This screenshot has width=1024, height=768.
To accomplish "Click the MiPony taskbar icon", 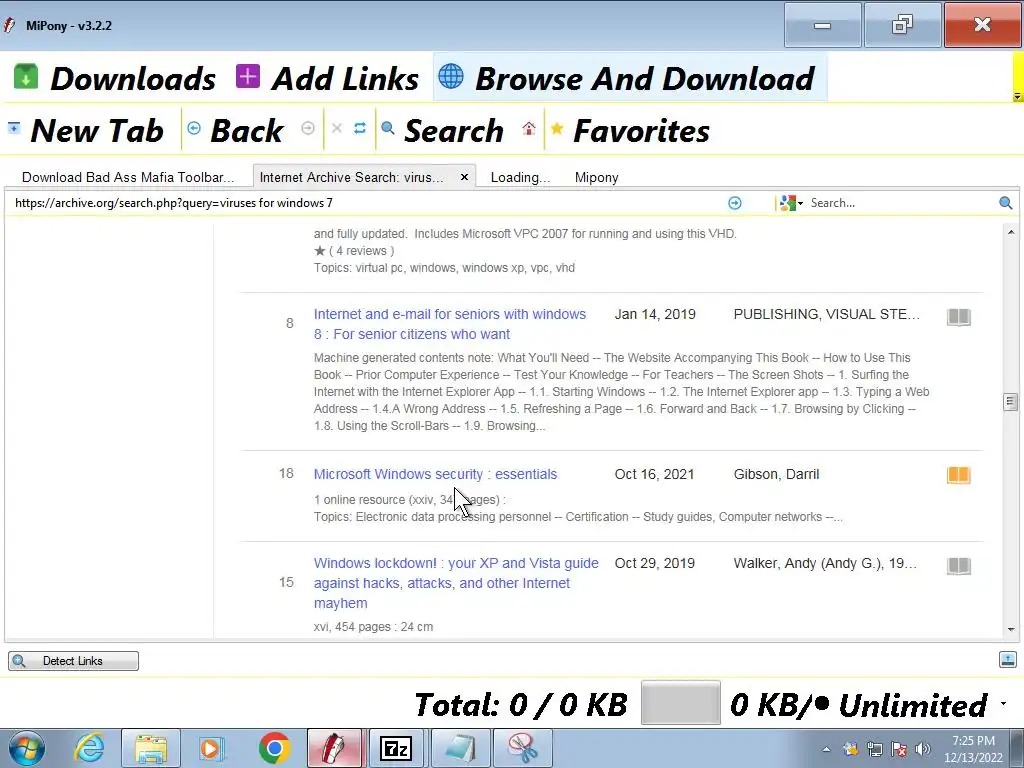I will tap(334, 748).
